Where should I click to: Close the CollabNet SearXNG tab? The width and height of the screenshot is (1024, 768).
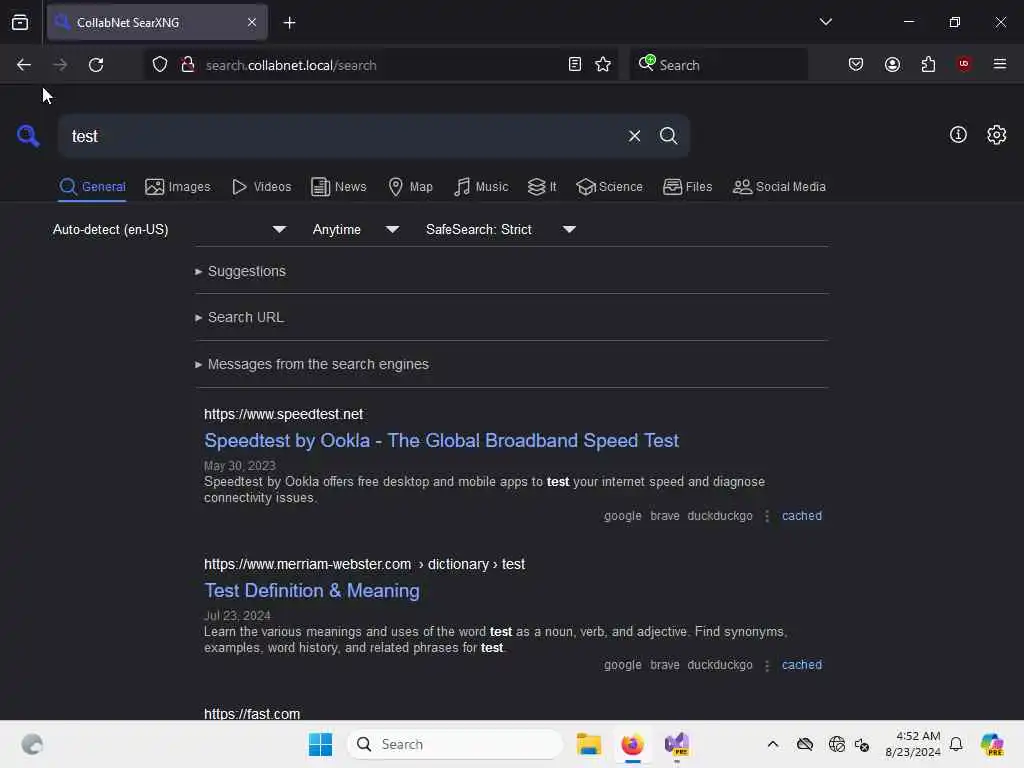click(x=252, y=23)
